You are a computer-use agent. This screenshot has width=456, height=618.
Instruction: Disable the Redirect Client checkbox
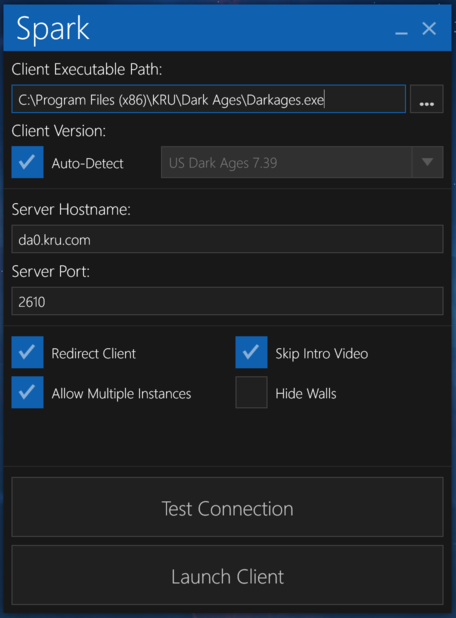(27, 352)
